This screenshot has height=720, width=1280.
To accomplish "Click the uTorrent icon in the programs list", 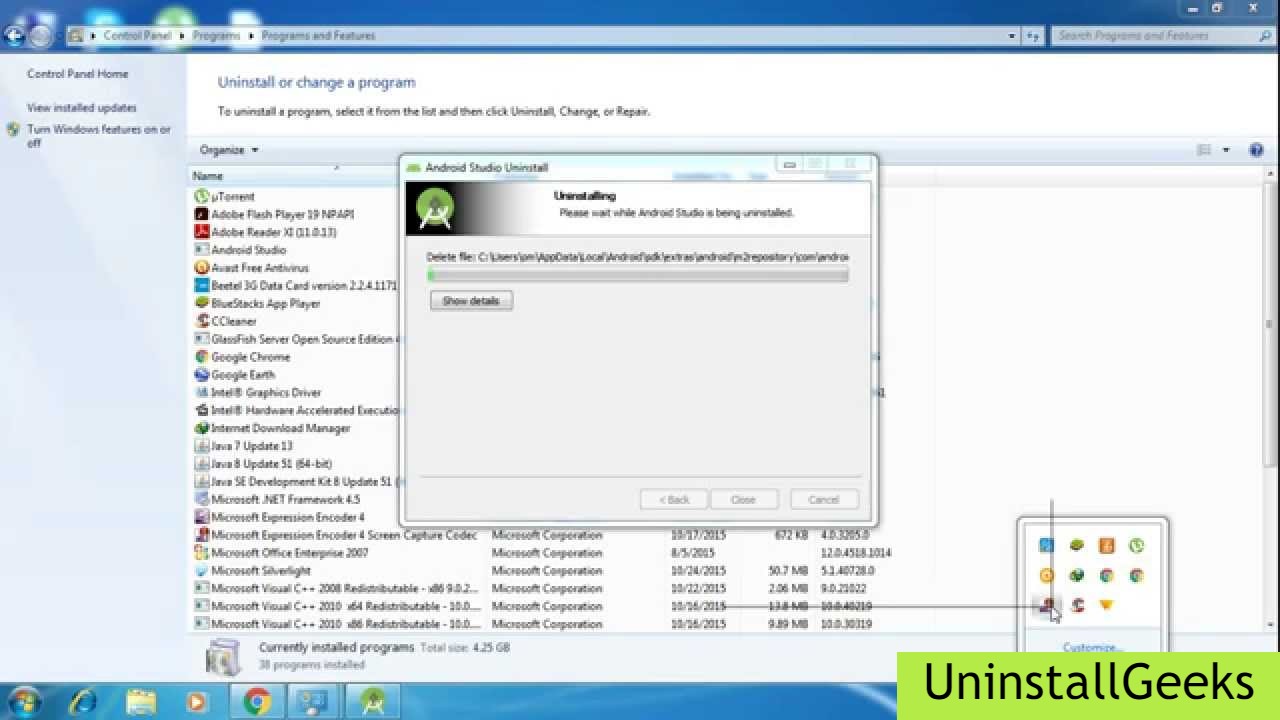I will pos(201,197).
